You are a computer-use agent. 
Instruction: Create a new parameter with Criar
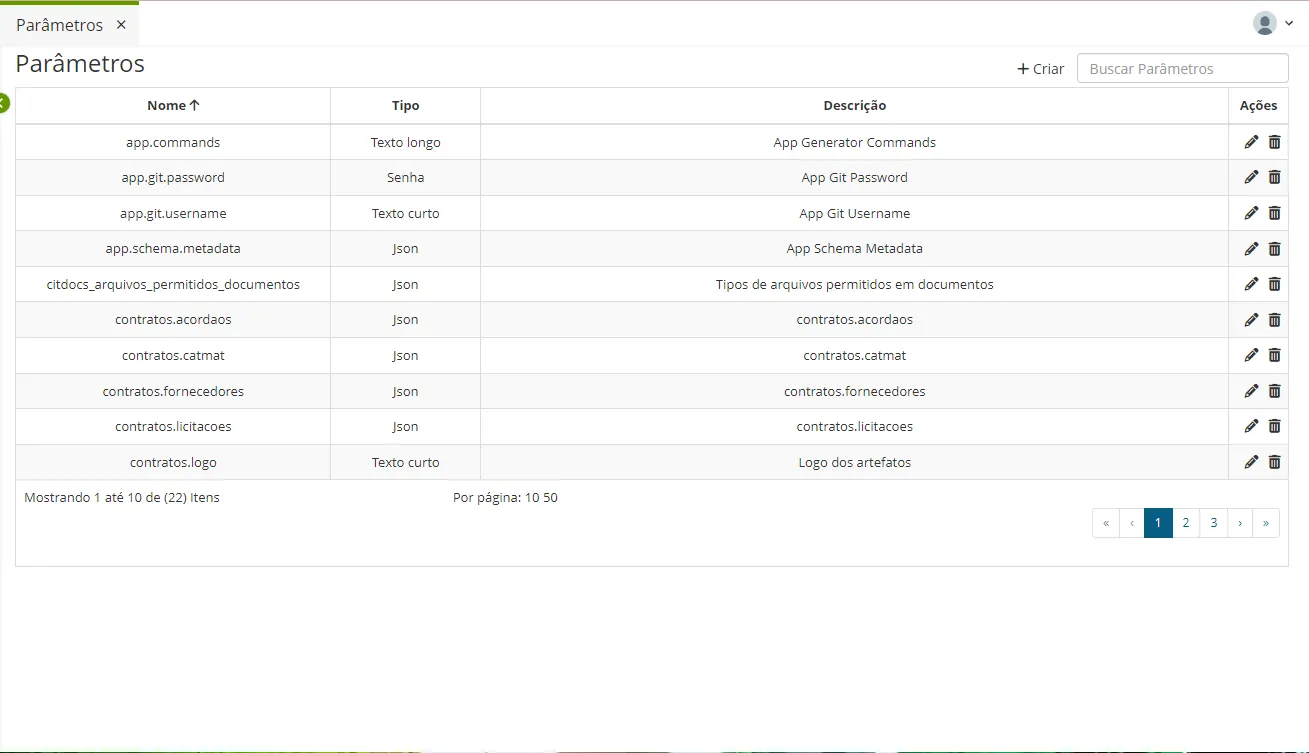pos(1041,69)
